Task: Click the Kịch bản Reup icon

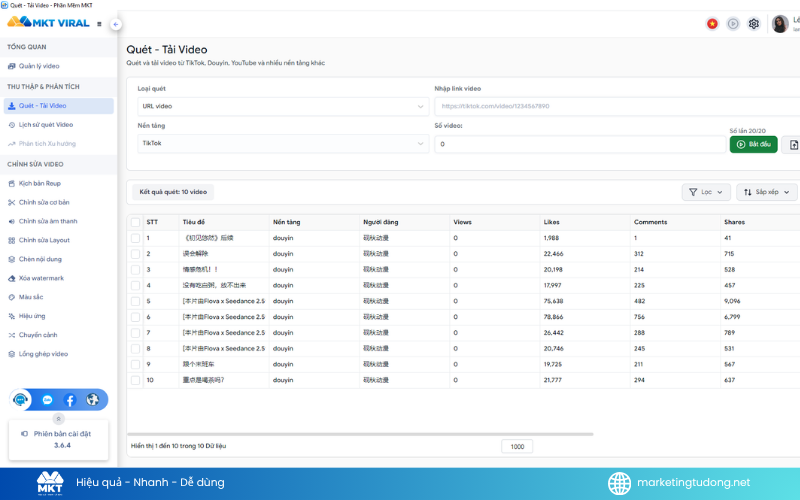Action: [x=11, y=184]
